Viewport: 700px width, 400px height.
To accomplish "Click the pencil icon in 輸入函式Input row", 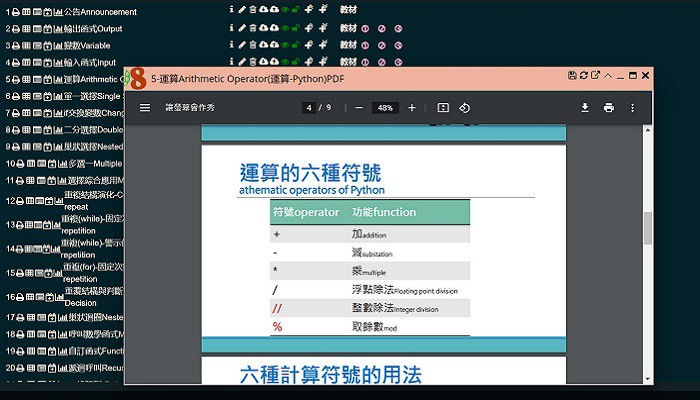I will (x=242, y=61).
